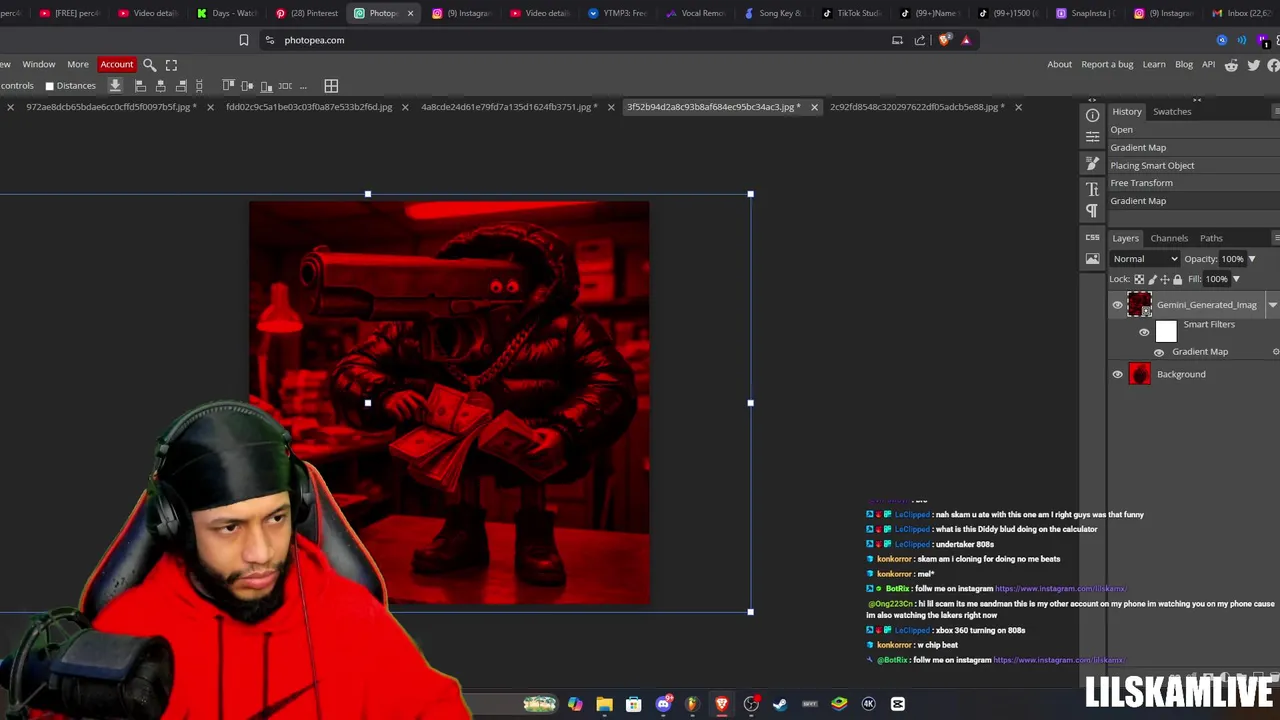The width and height of the screenshot is (1280, 720).
Task: Open the blend mode Normal dropdown
Action: pyautogui.click(x=1145, y=259)
